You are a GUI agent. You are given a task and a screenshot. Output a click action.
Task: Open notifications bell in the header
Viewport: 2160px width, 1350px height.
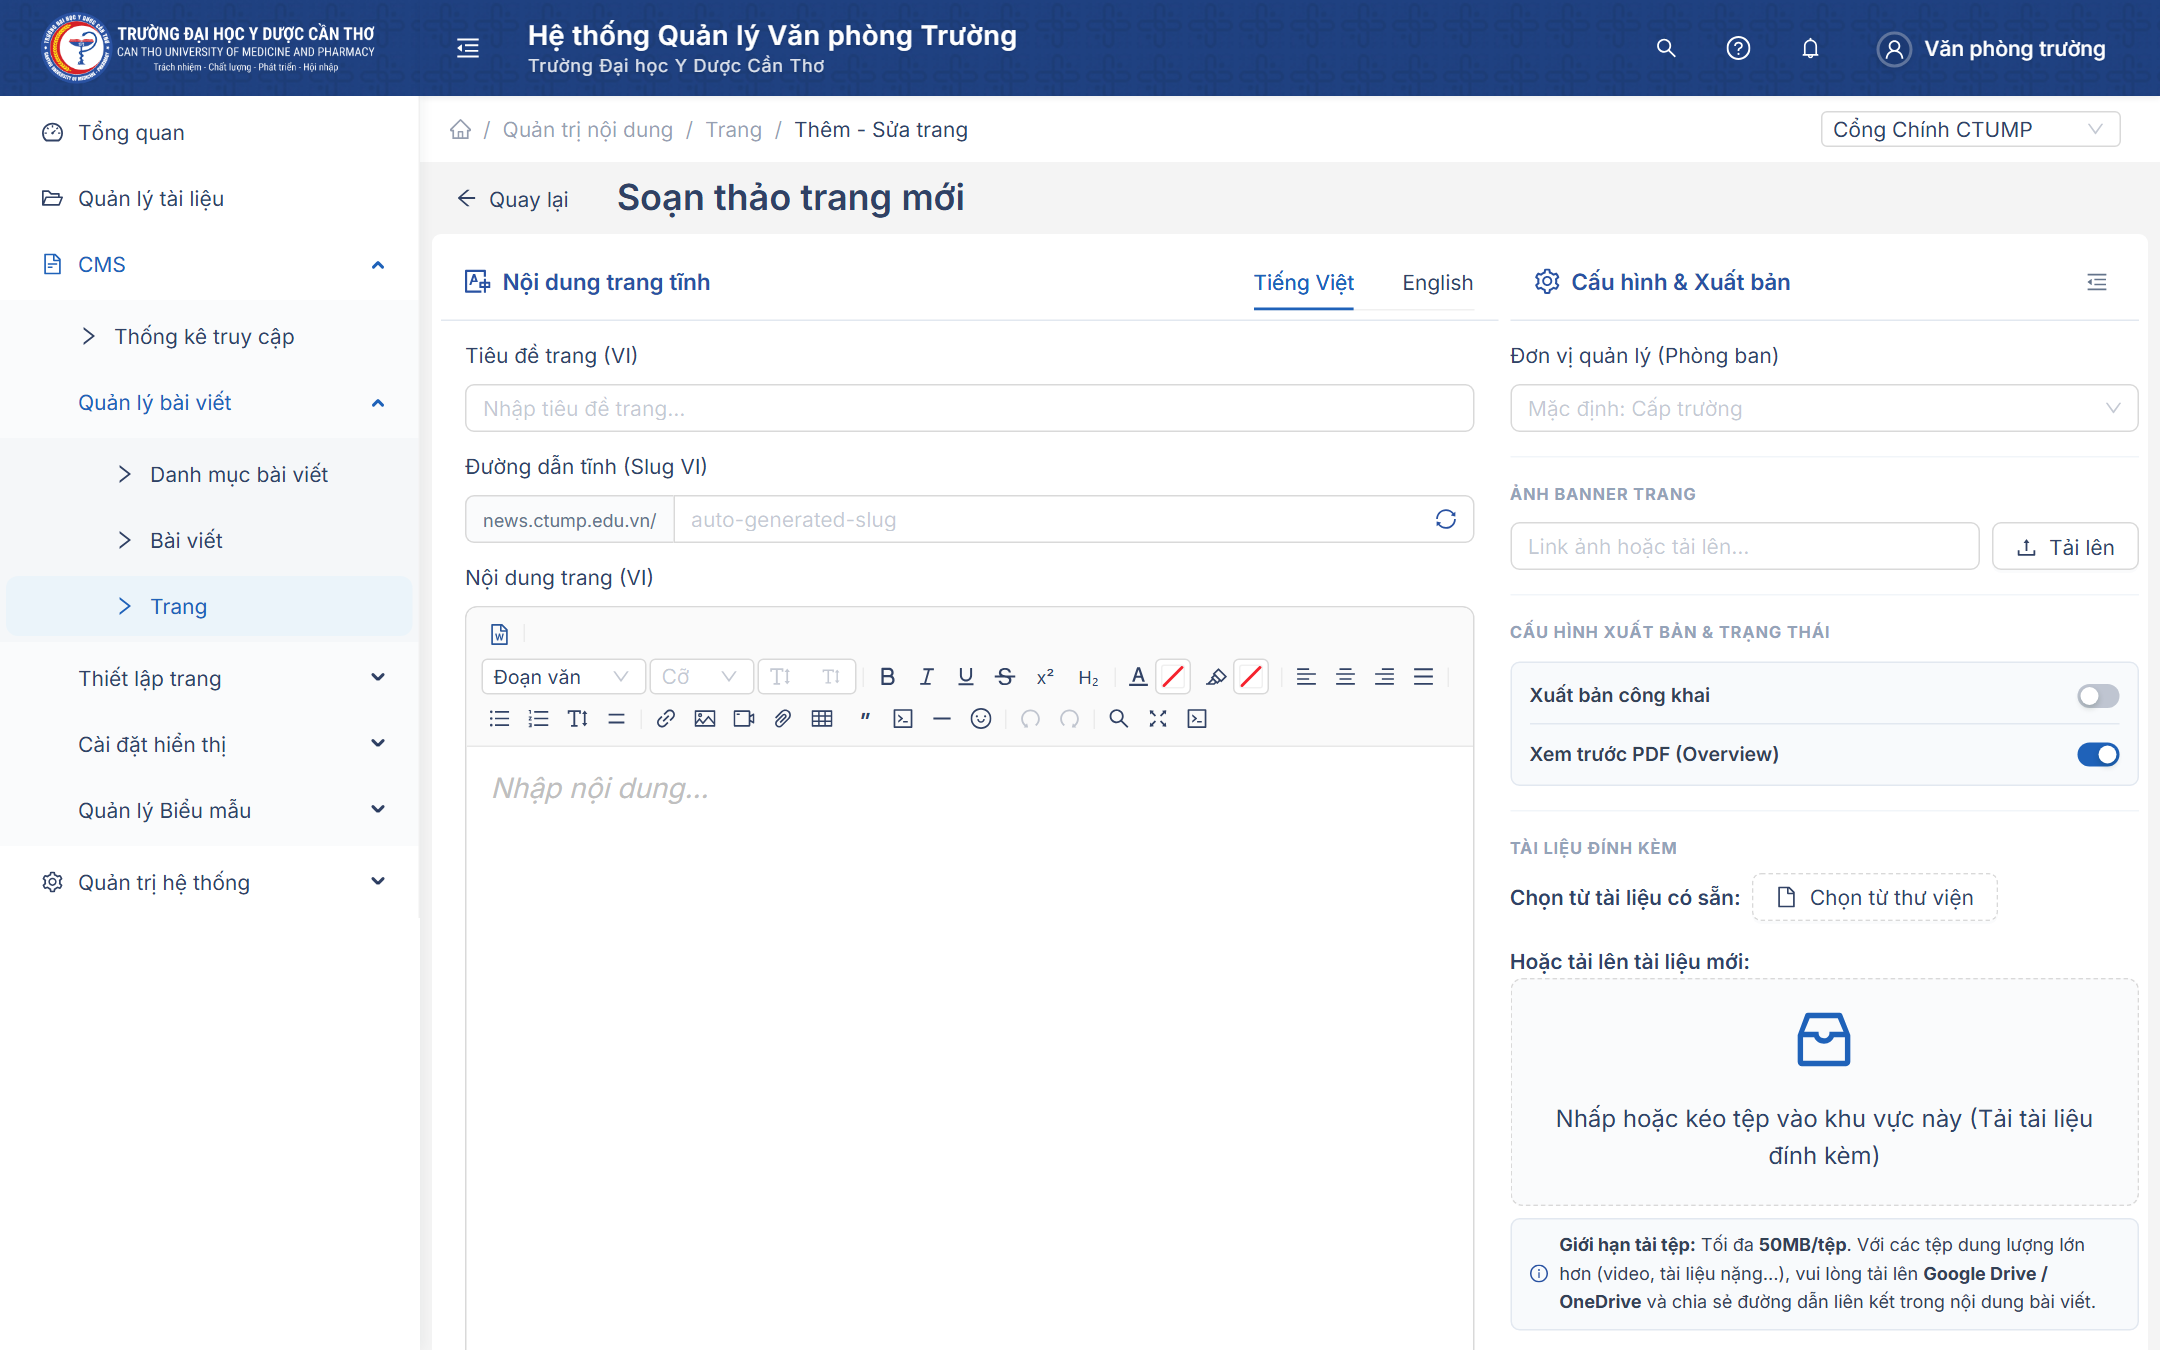[1810, 48]
